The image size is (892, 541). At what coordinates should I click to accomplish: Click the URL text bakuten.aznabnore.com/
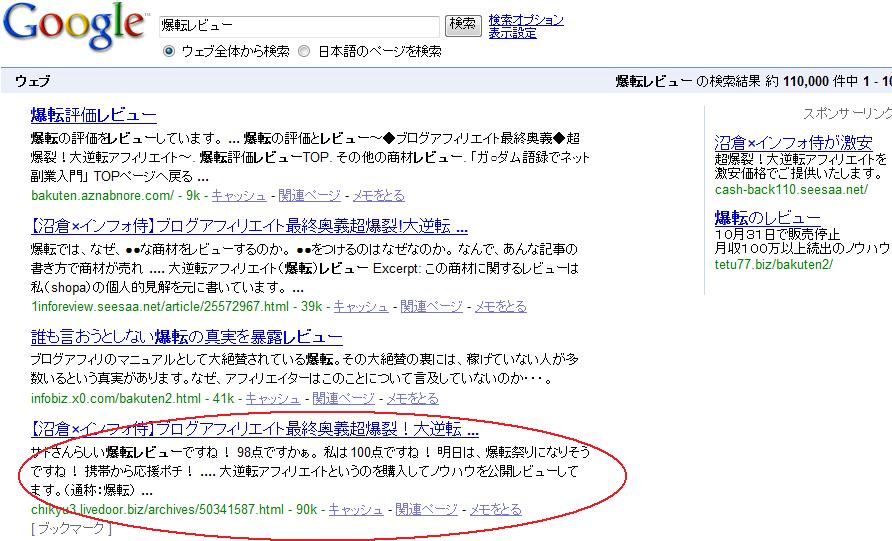pyautogui.click(x=102, y=196)
